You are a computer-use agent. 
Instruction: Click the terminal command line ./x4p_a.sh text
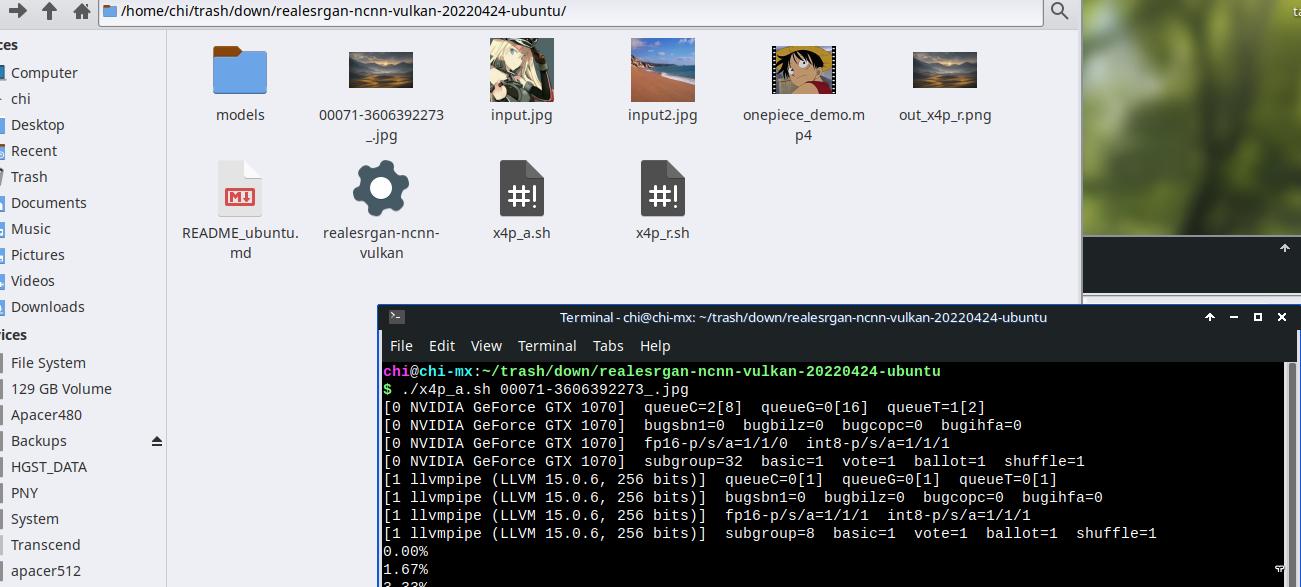coord(544,389)
